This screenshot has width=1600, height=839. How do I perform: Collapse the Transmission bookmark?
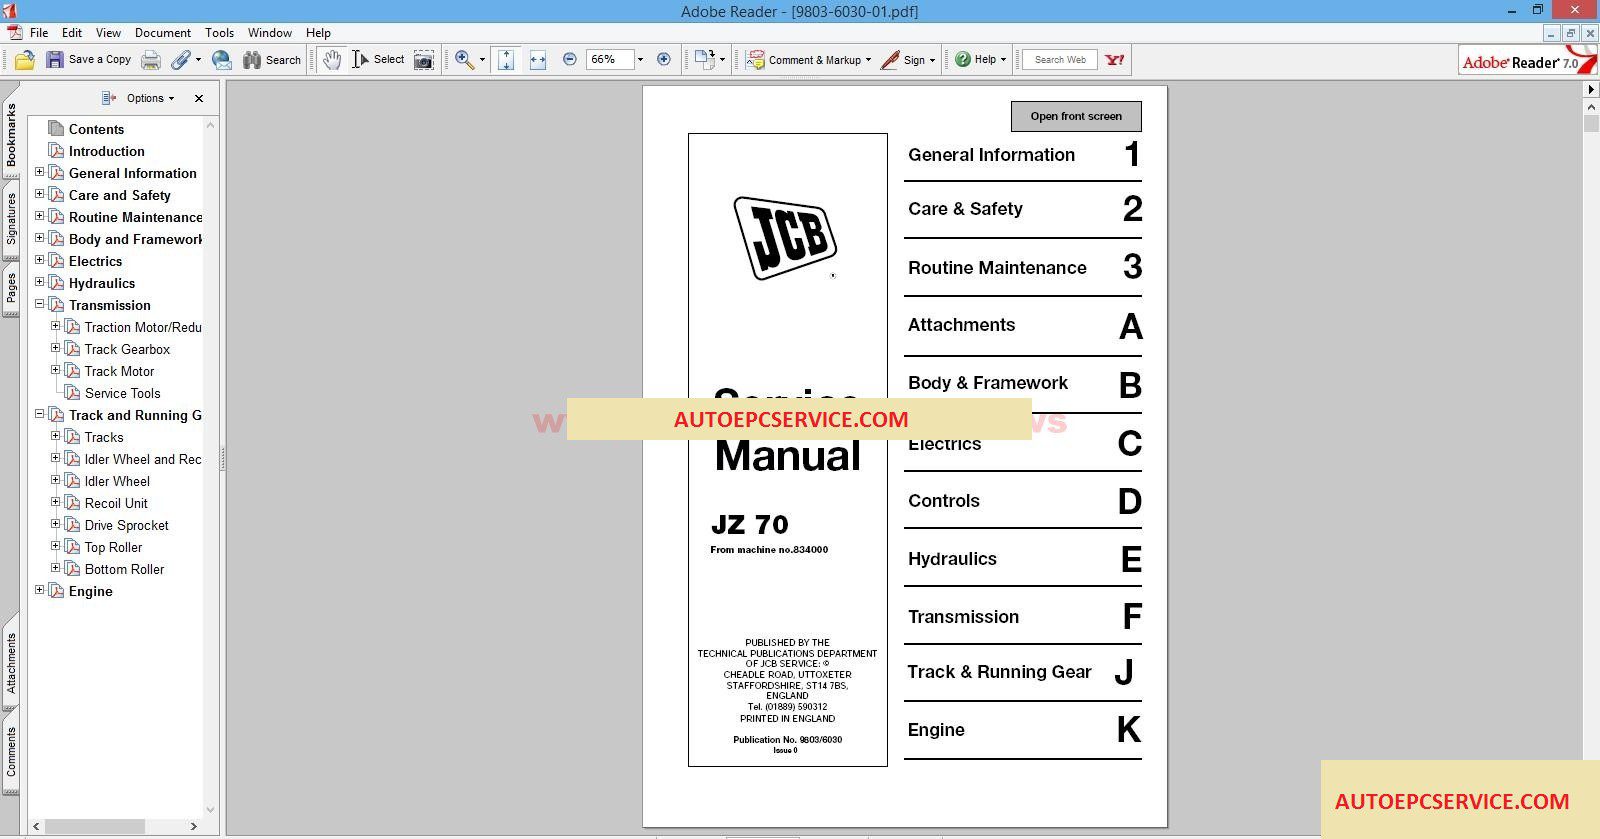tap(40, 304)
